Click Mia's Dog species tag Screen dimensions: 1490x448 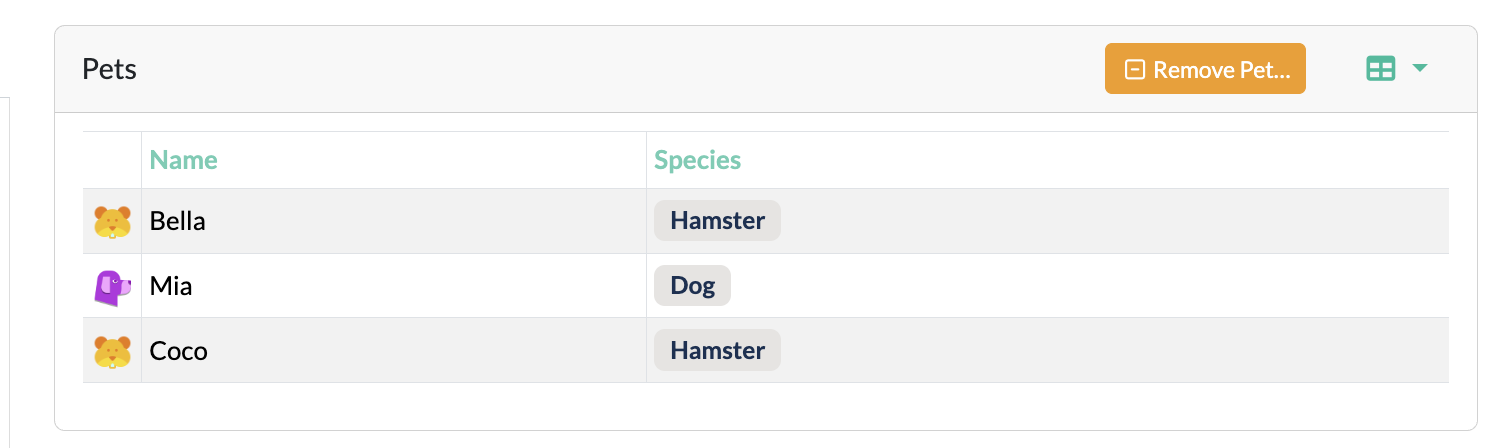coord(692,286)
